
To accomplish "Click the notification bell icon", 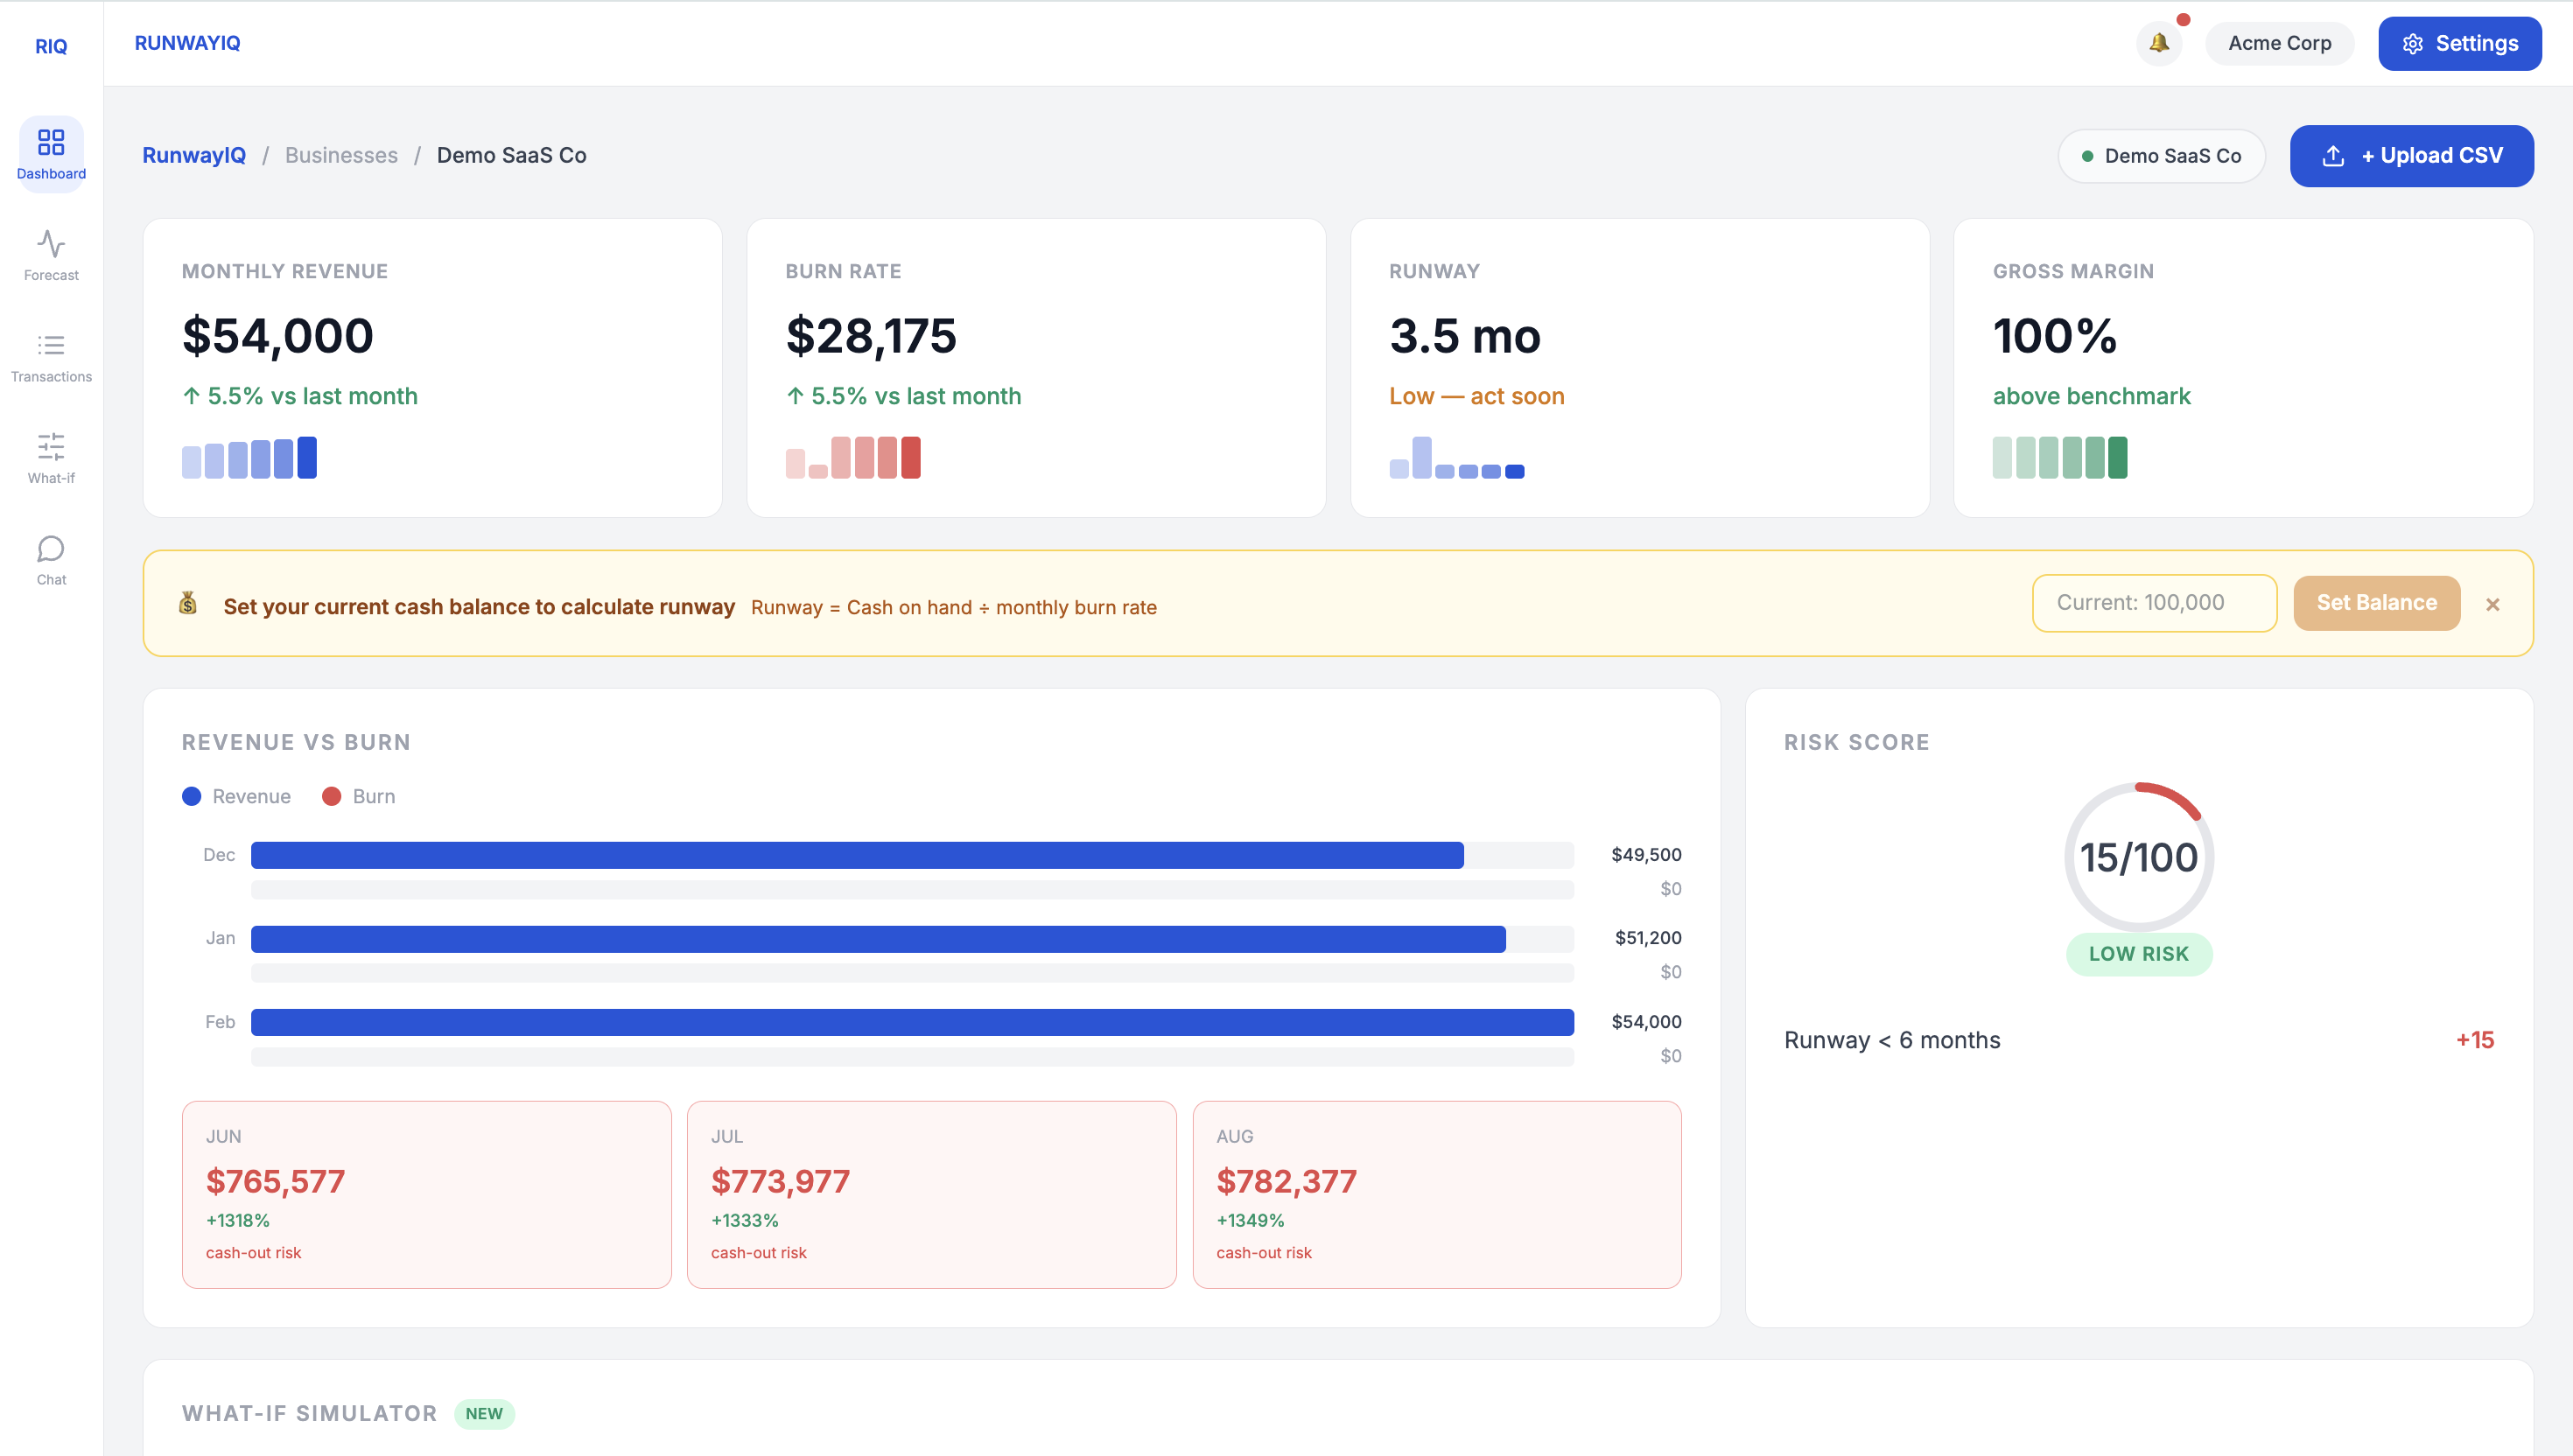I will 2159,43.
